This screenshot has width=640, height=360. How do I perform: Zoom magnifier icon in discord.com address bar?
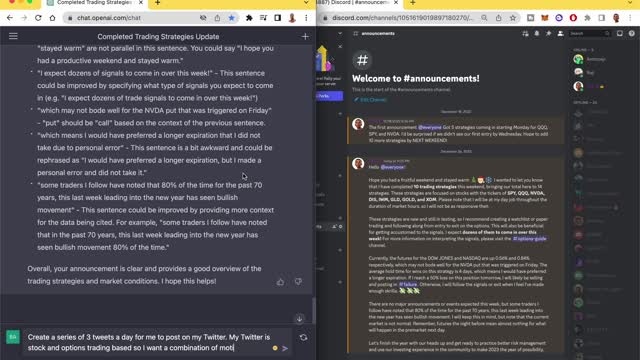484,18
